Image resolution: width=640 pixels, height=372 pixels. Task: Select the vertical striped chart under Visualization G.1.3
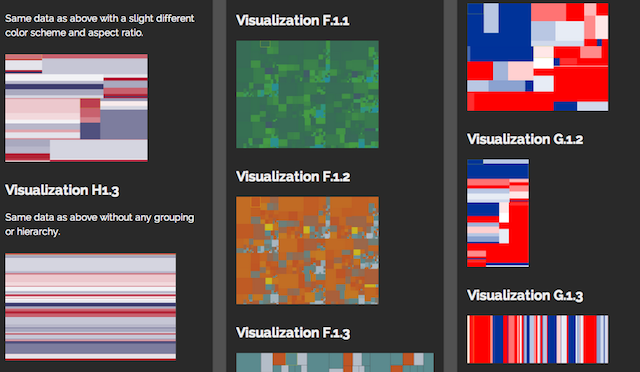538,339
